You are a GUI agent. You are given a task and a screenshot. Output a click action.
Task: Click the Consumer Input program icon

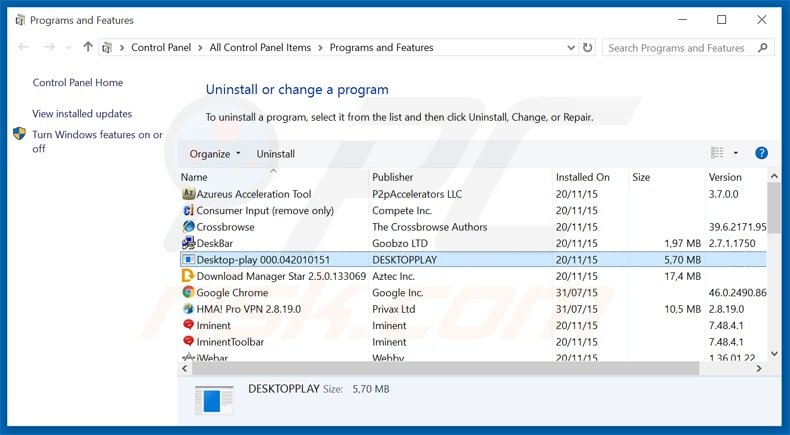(x=188, y=210)
